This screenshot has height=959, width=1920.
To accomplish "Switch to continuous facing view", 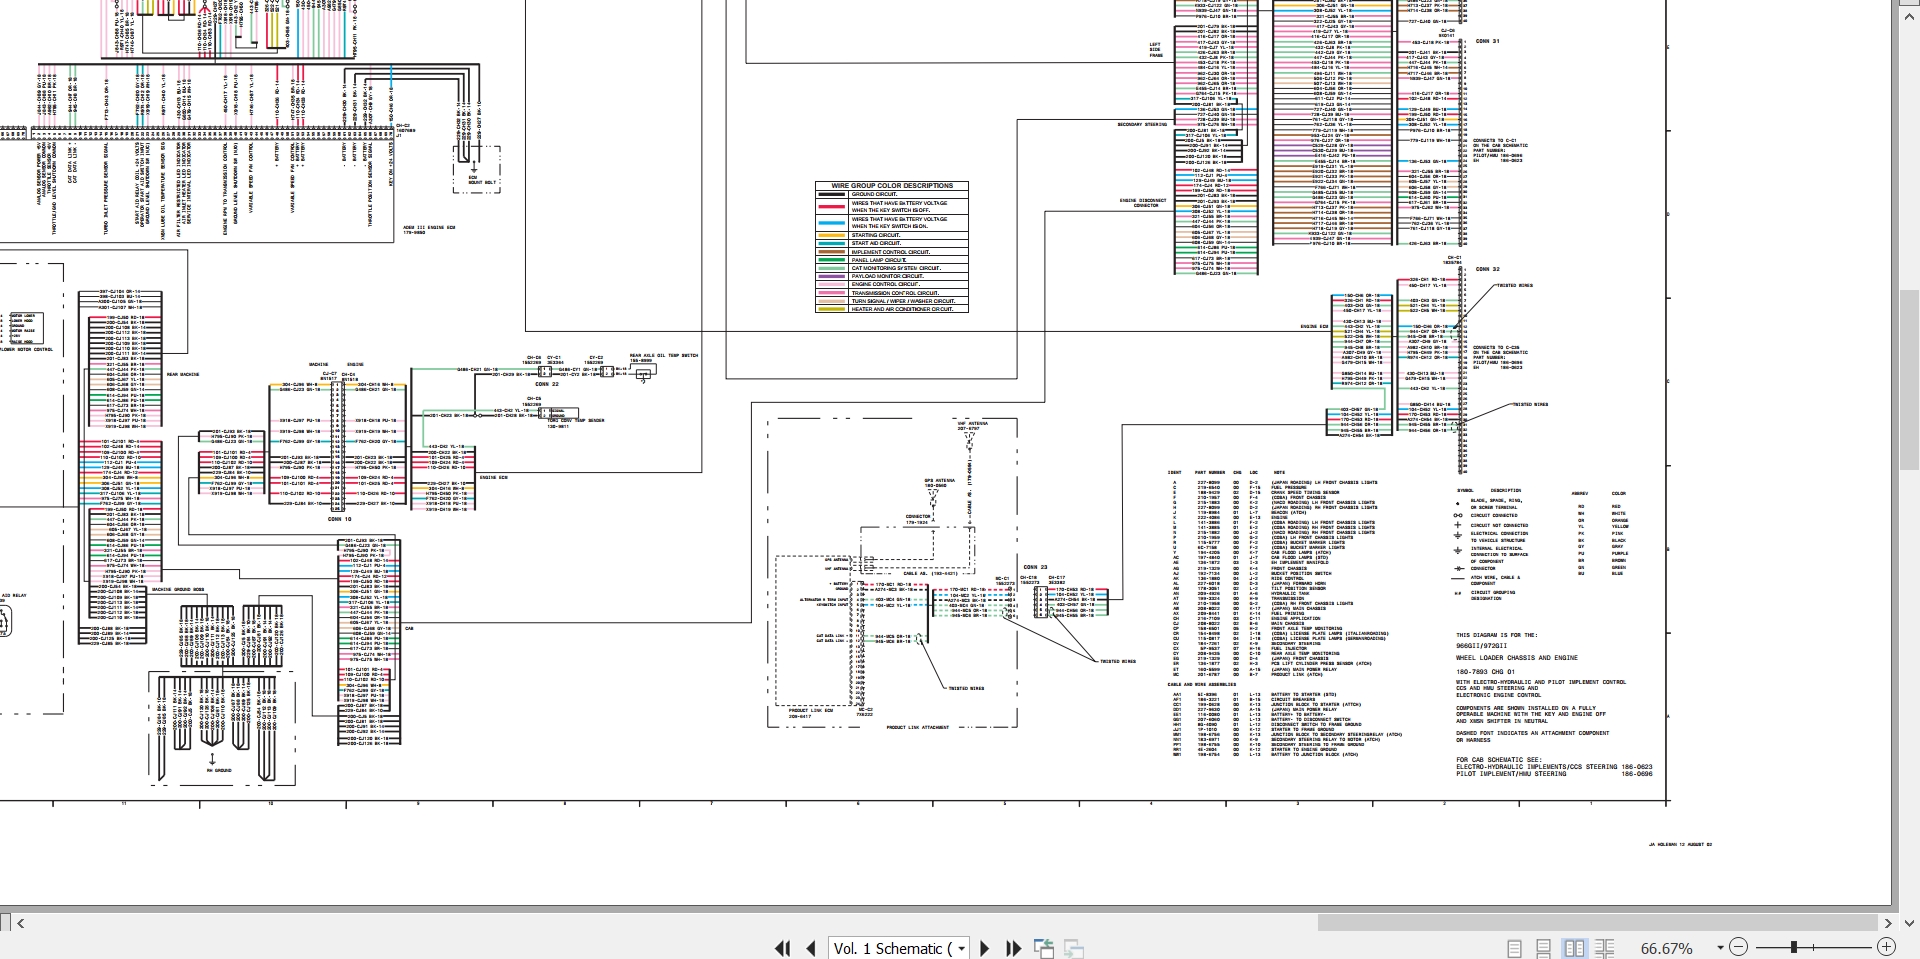I will pos(1604,948).
